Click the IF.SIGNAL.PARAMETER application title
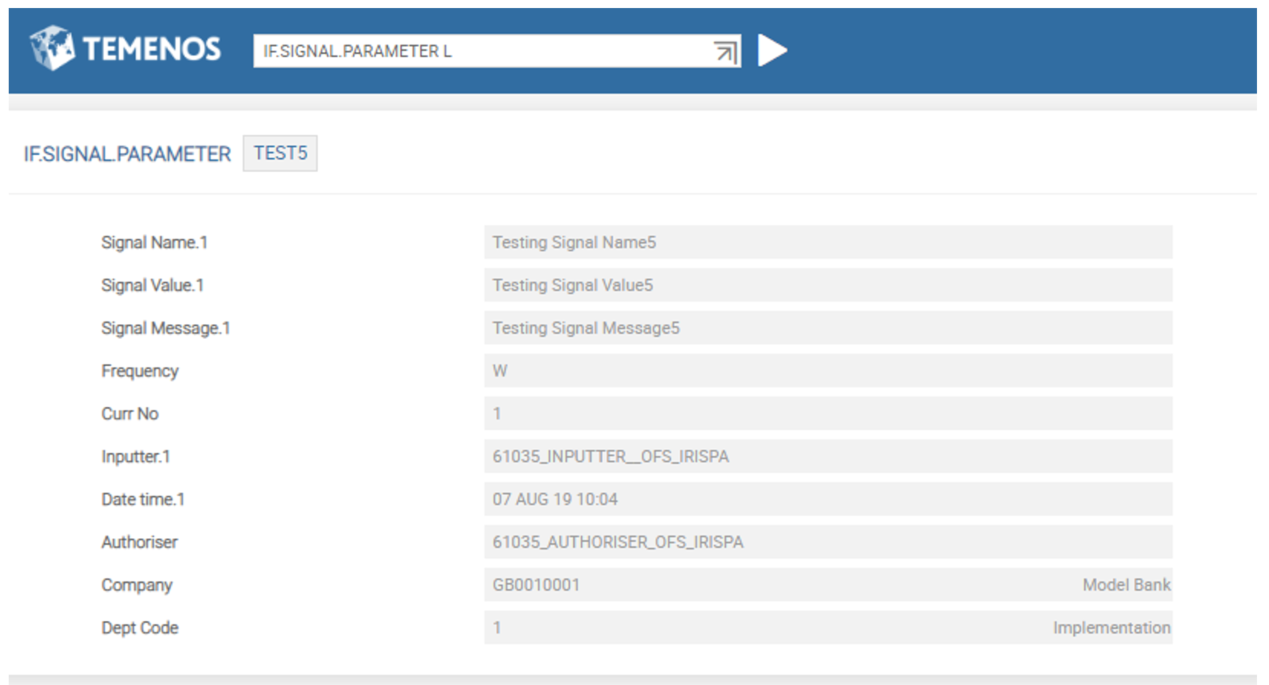Screen dimensions: 1269x685 tap(127, 155)
